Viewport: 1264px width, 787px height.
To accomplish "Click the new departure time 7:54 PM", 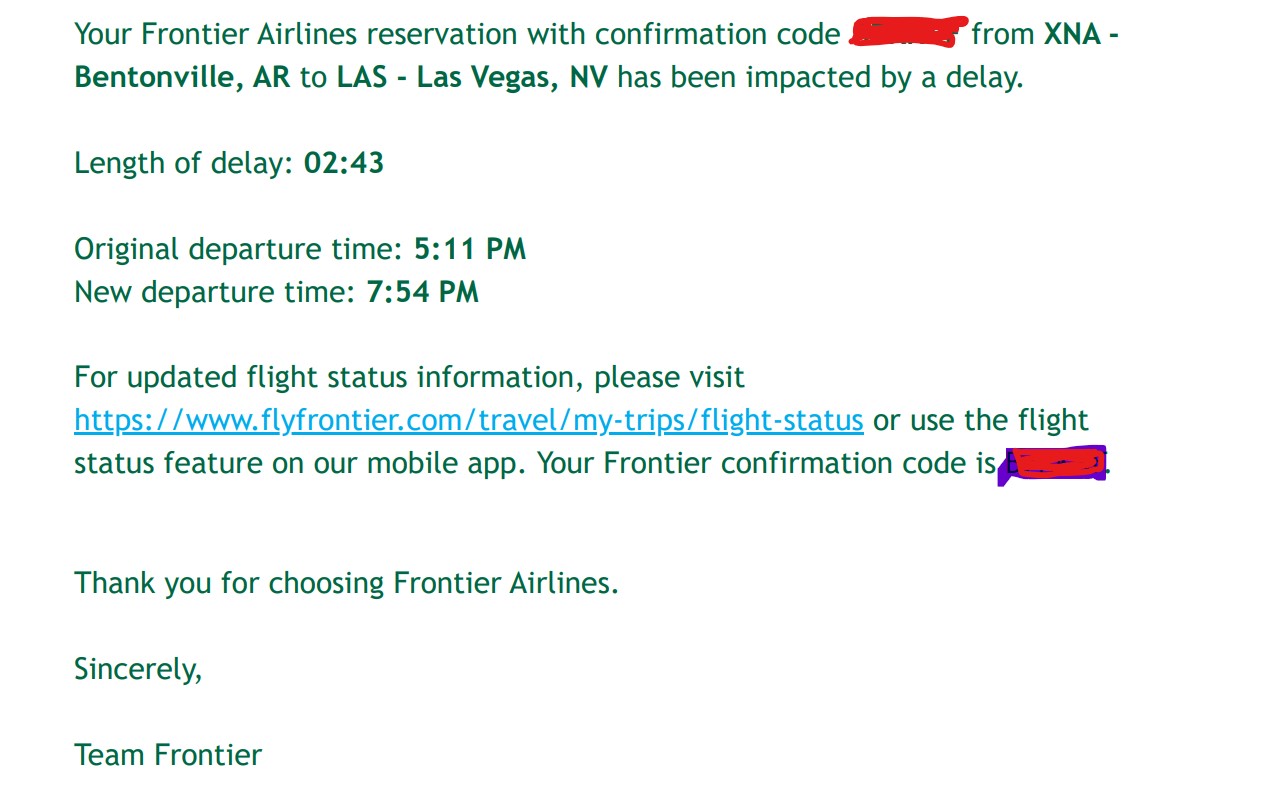I will pos(422,292).
